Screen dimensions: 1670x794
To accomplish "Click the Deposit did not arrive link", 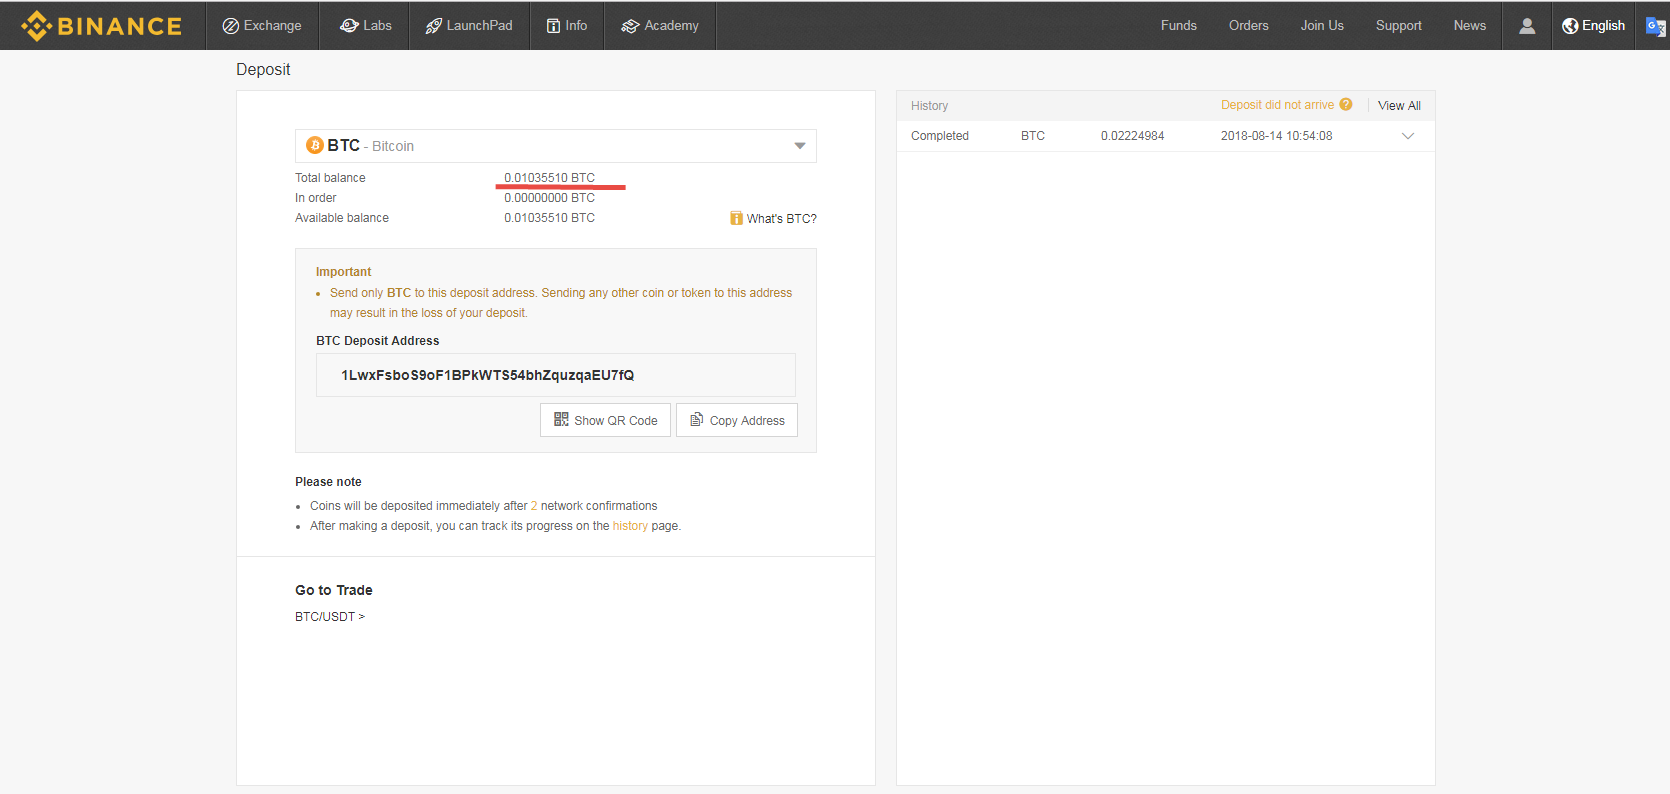I will (1277, 105).
